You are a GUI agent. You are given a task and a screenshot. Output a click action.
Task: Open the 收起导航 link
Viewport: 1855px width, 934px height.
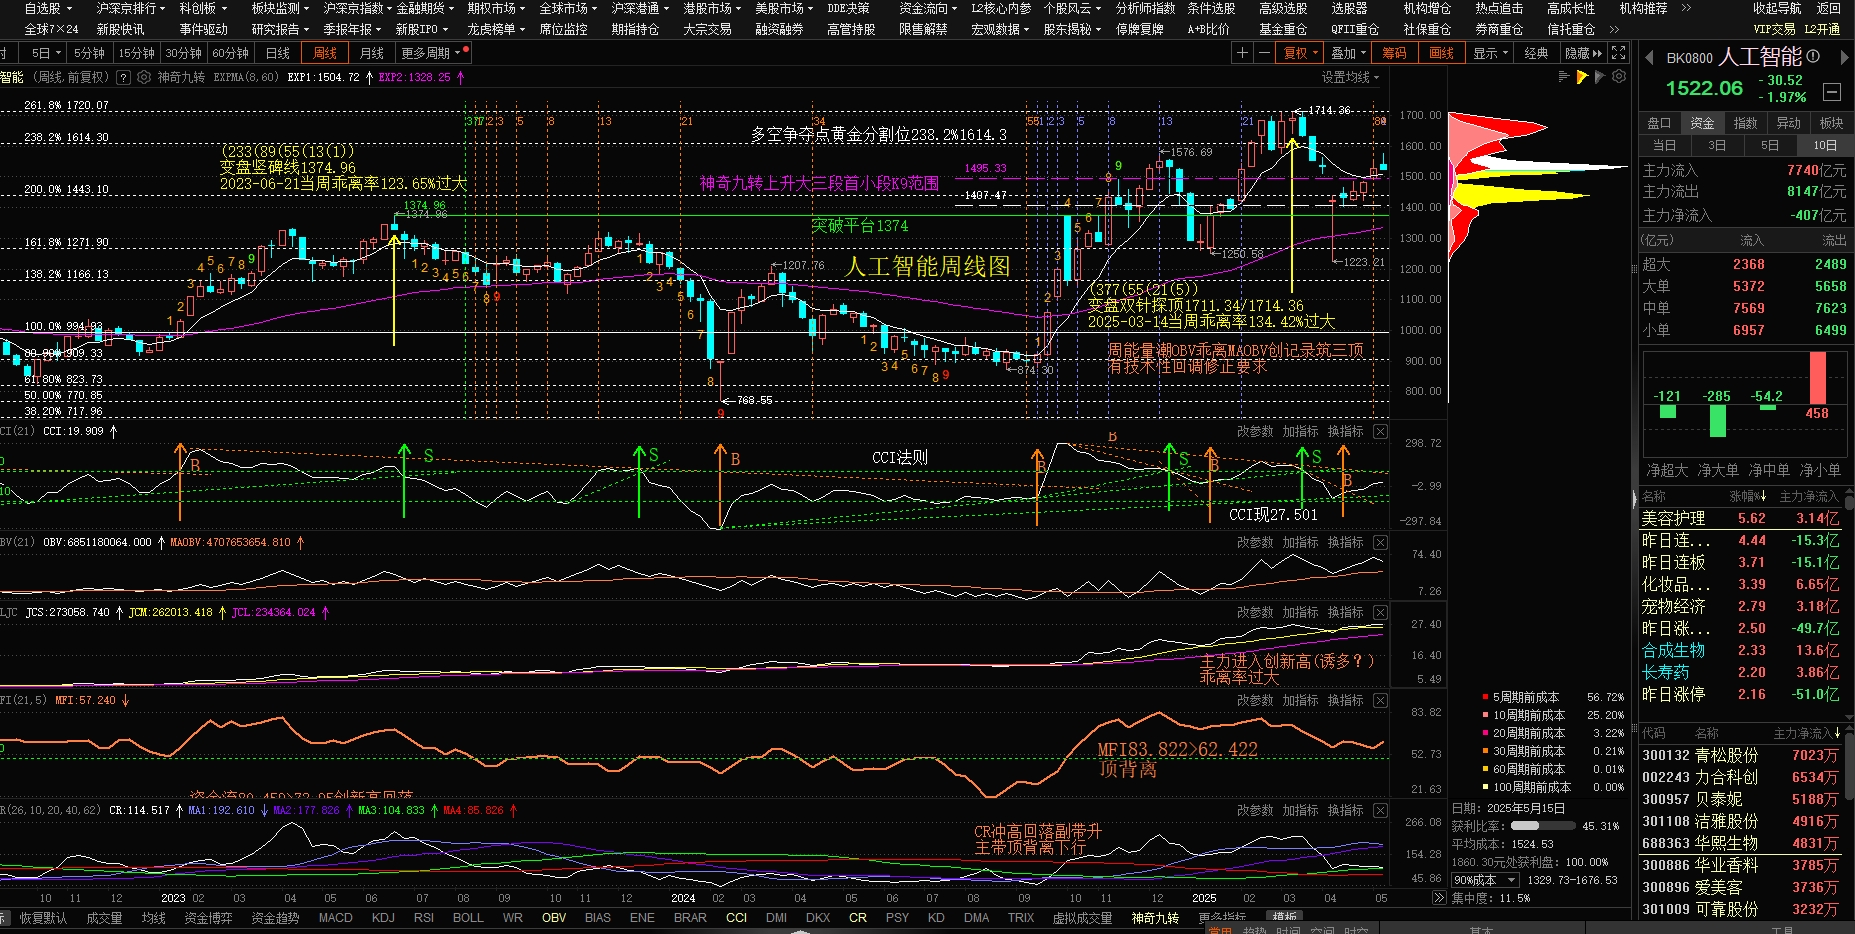click(1776, 8)
